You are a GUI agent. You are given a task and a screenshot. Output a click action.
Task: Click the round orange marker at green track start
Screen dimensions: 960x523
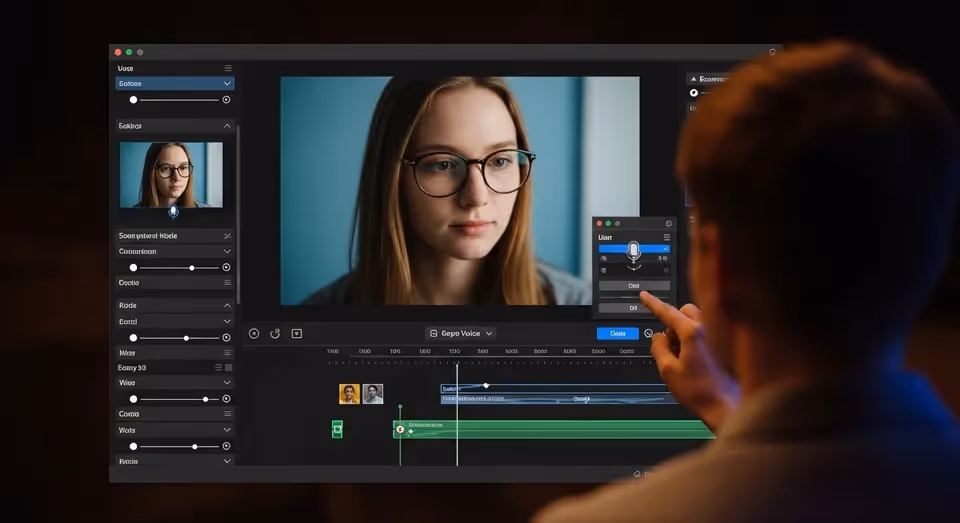400,429
